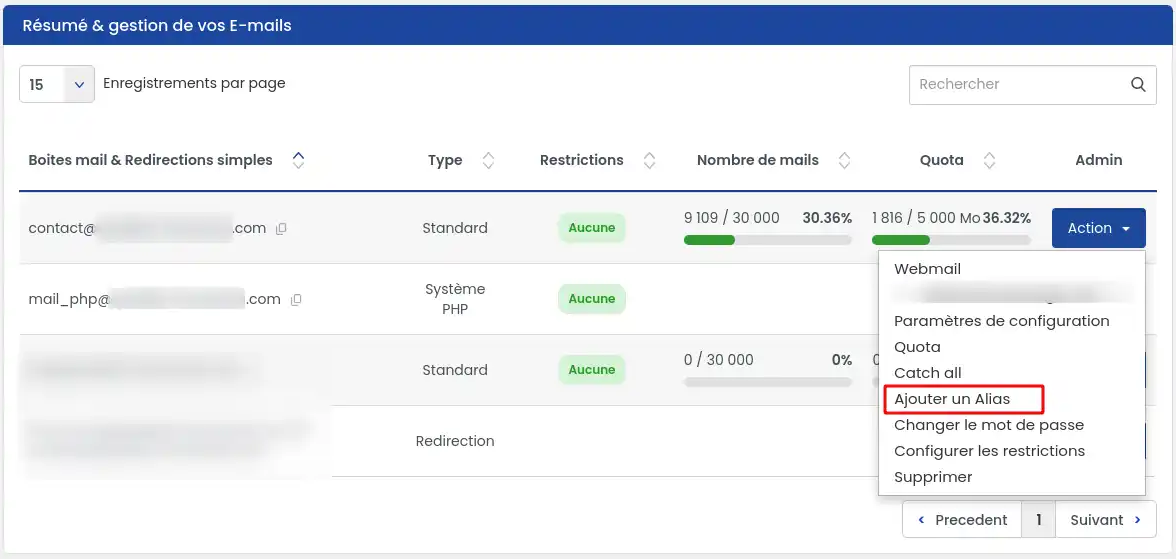This screenshot has height=559, width=1176.
Task: Choose Quota in the Action menu
Action: coord(917,347)
